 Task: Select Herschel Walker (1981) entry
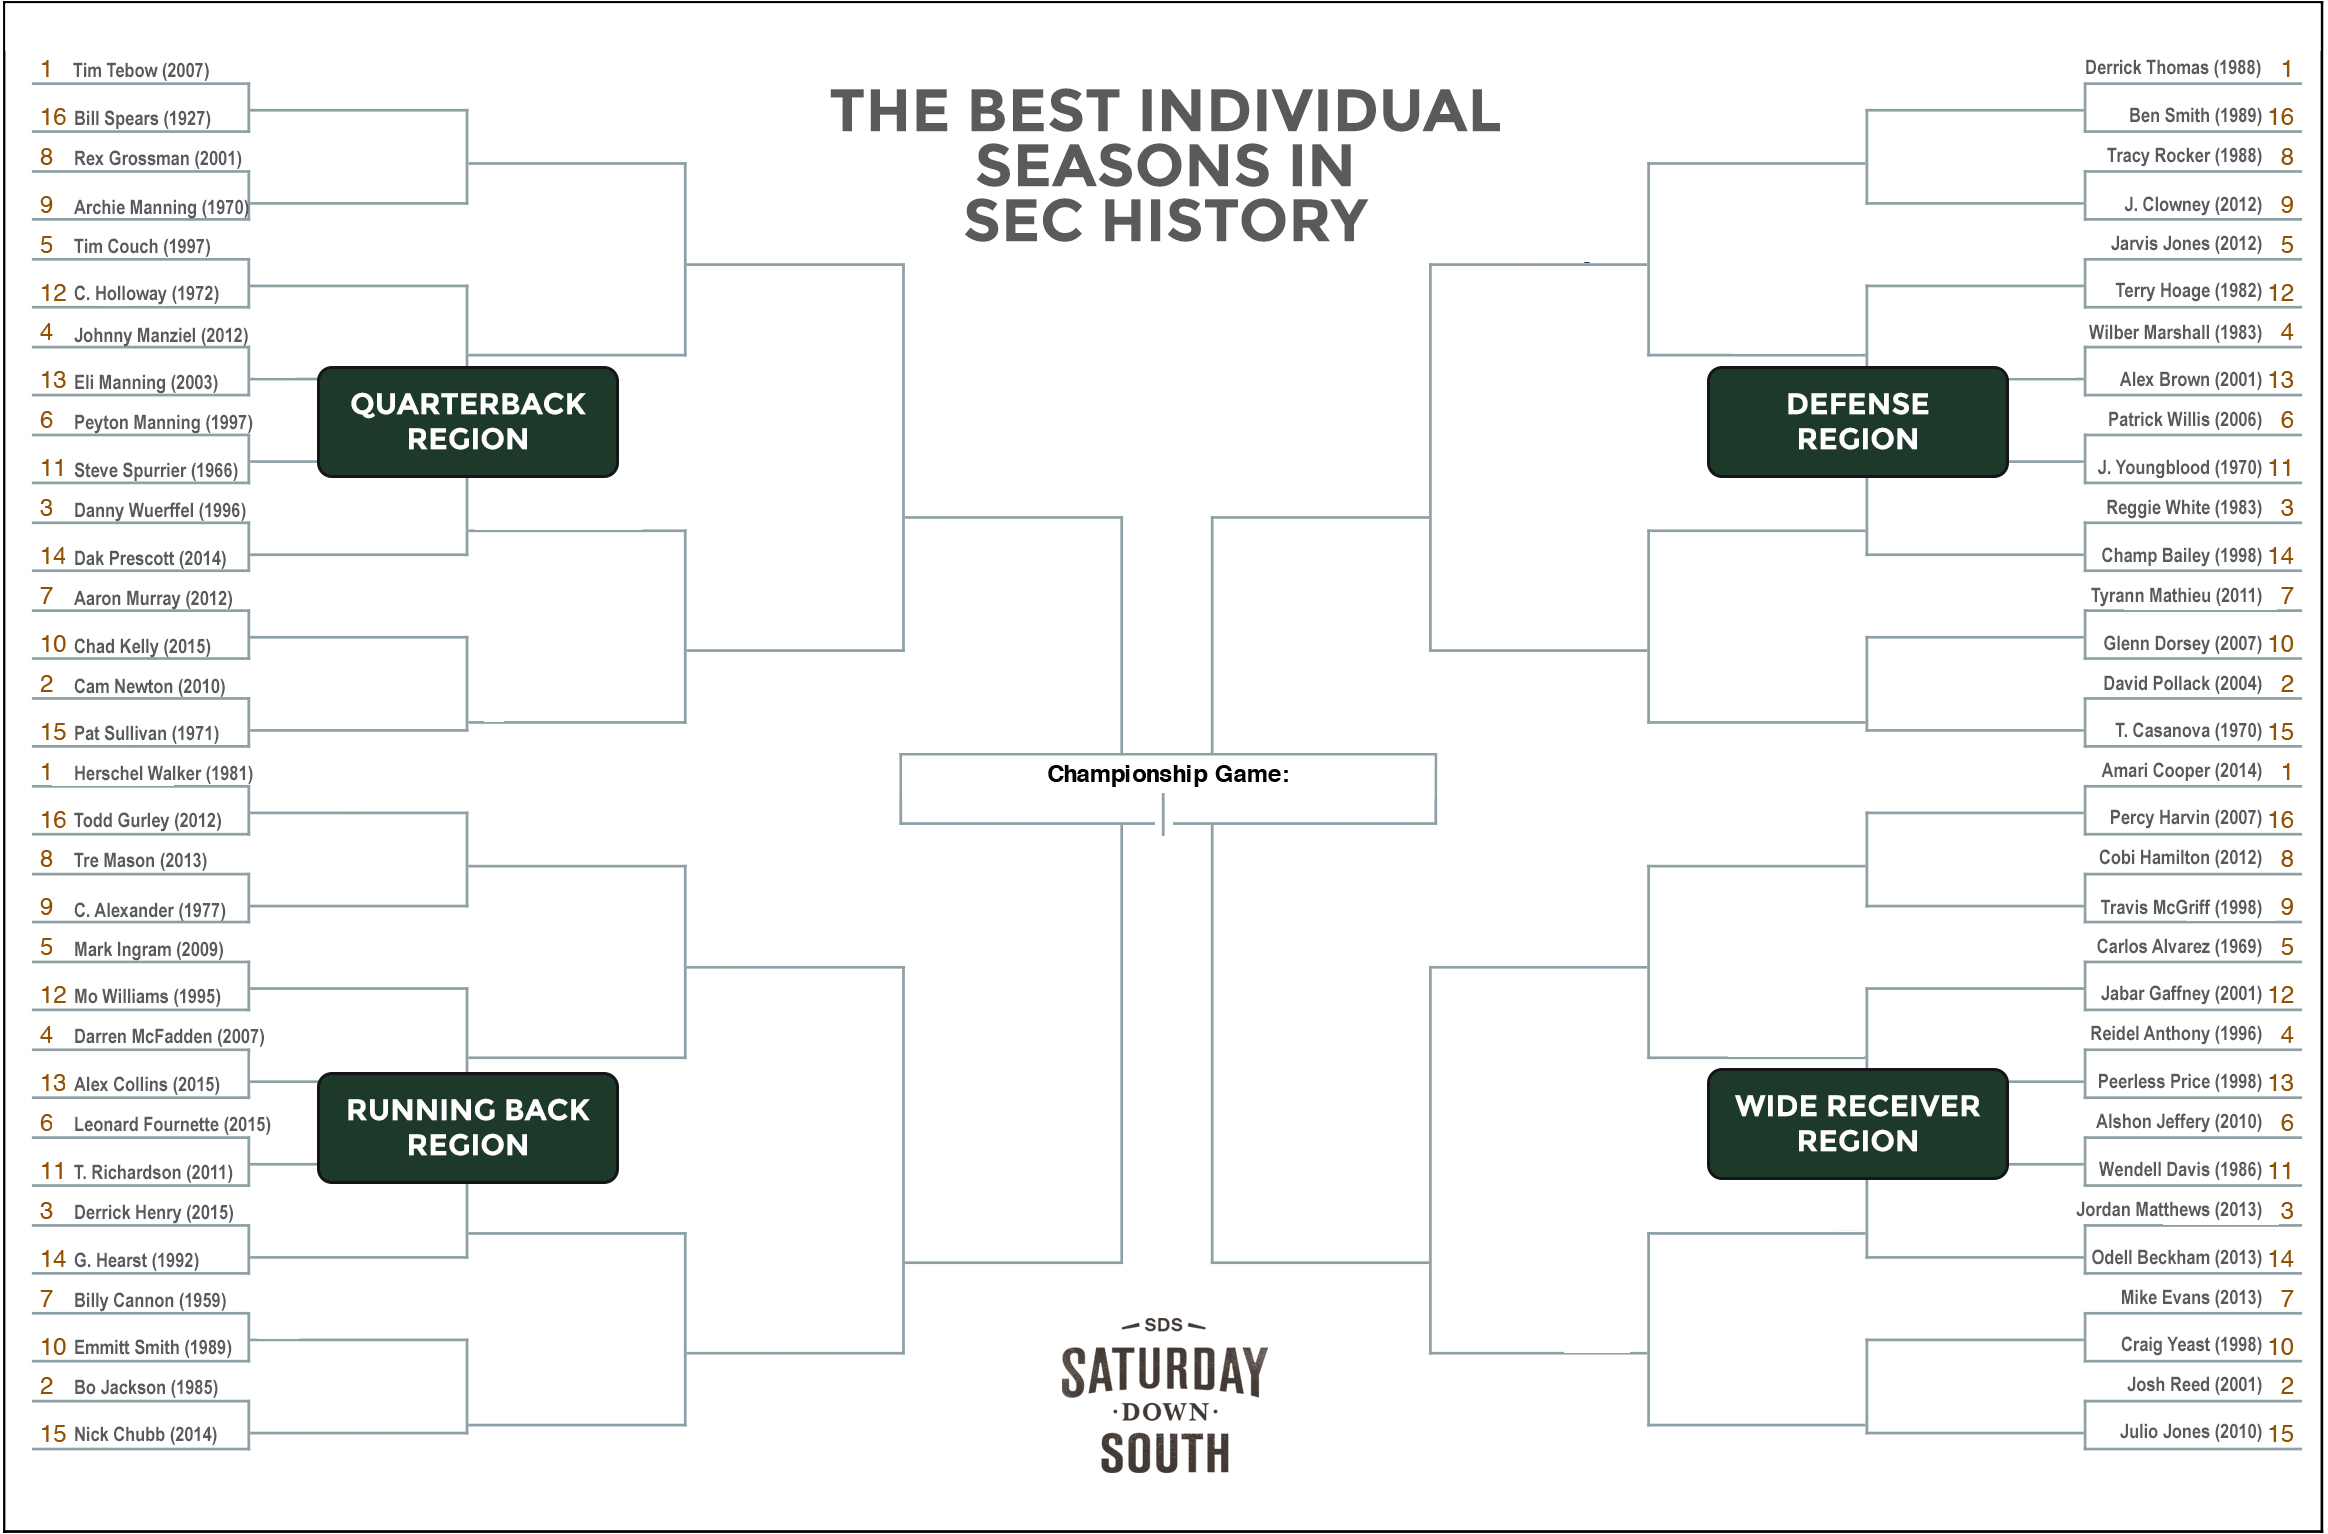[x=163, y=773]
